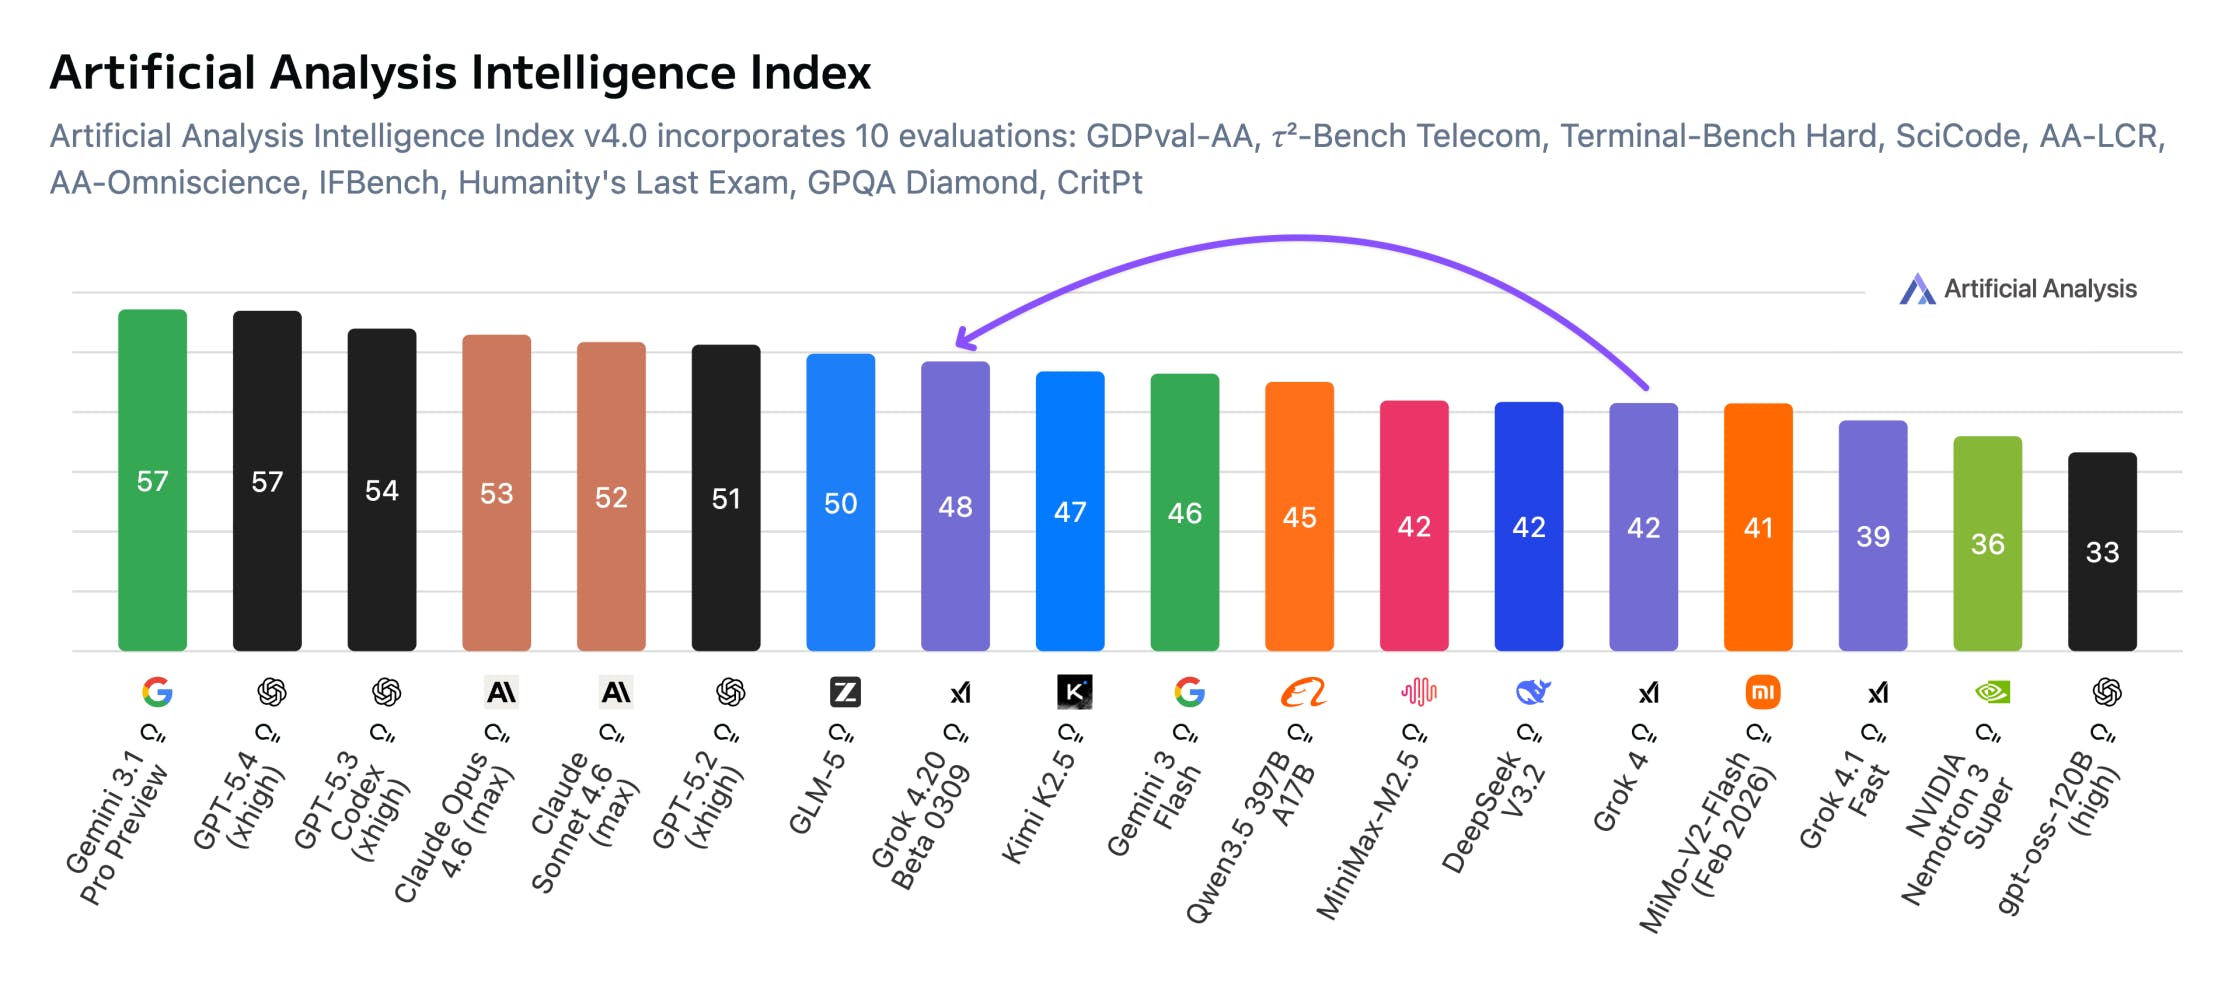
Task: Select the green Gemini 3.1 Pro Preview bar
Action: [152, 480]
